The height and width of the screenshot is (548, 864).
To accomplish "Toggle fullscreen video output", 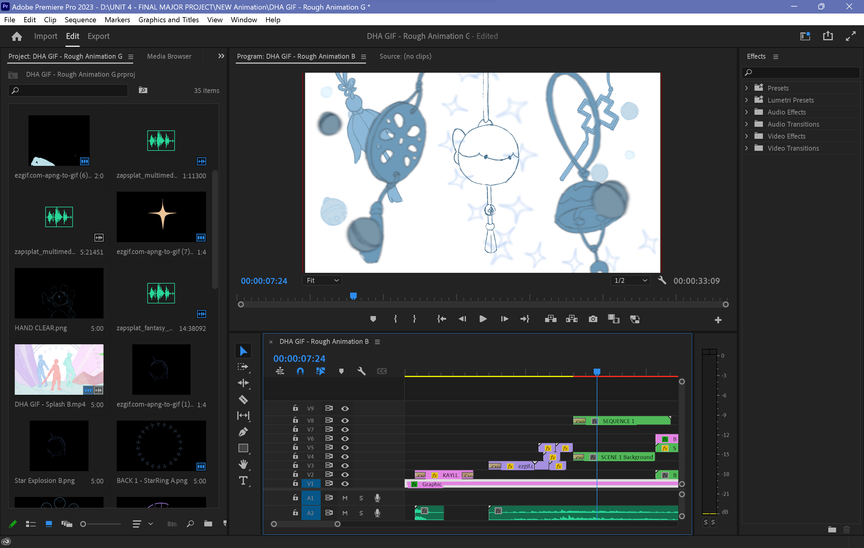I will (x=851, y=36).
